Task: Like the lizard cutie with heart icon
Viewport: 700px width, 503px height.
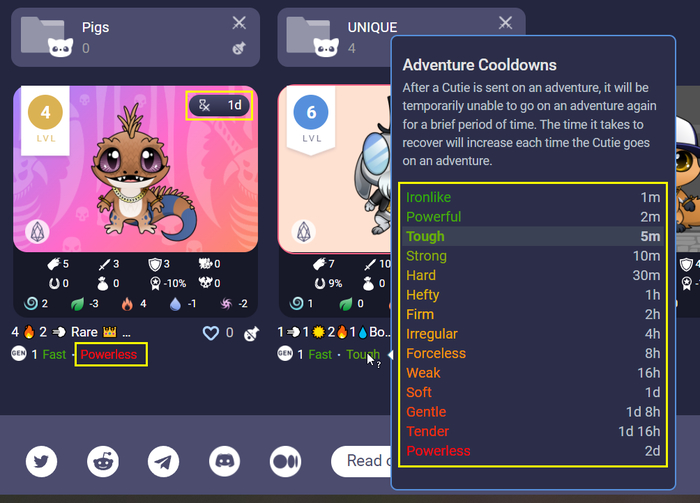Action: pos(211,333)
